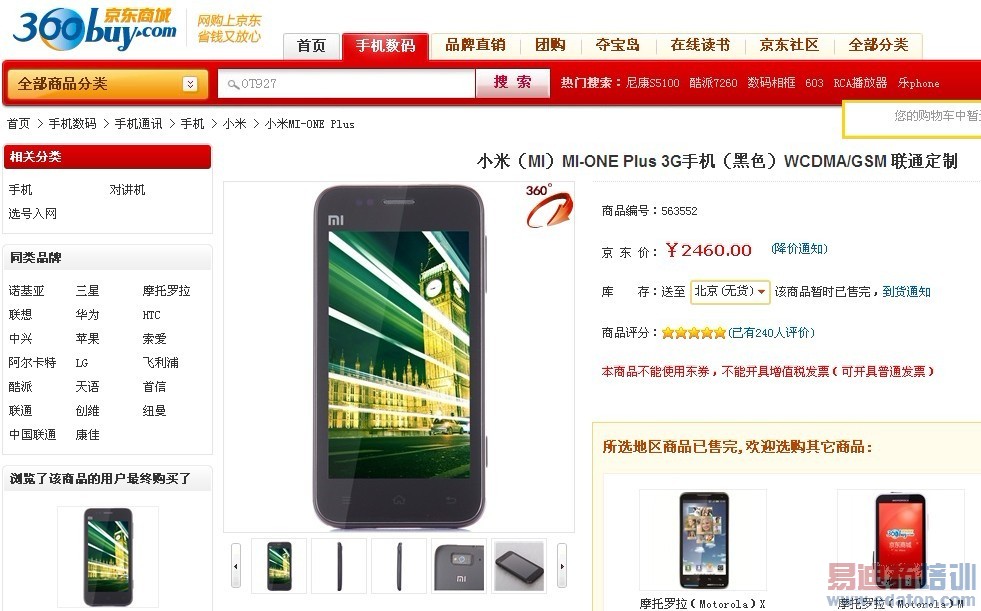Switch to the 手机数码 tab
981x611 pixels.
coord(385,46)
